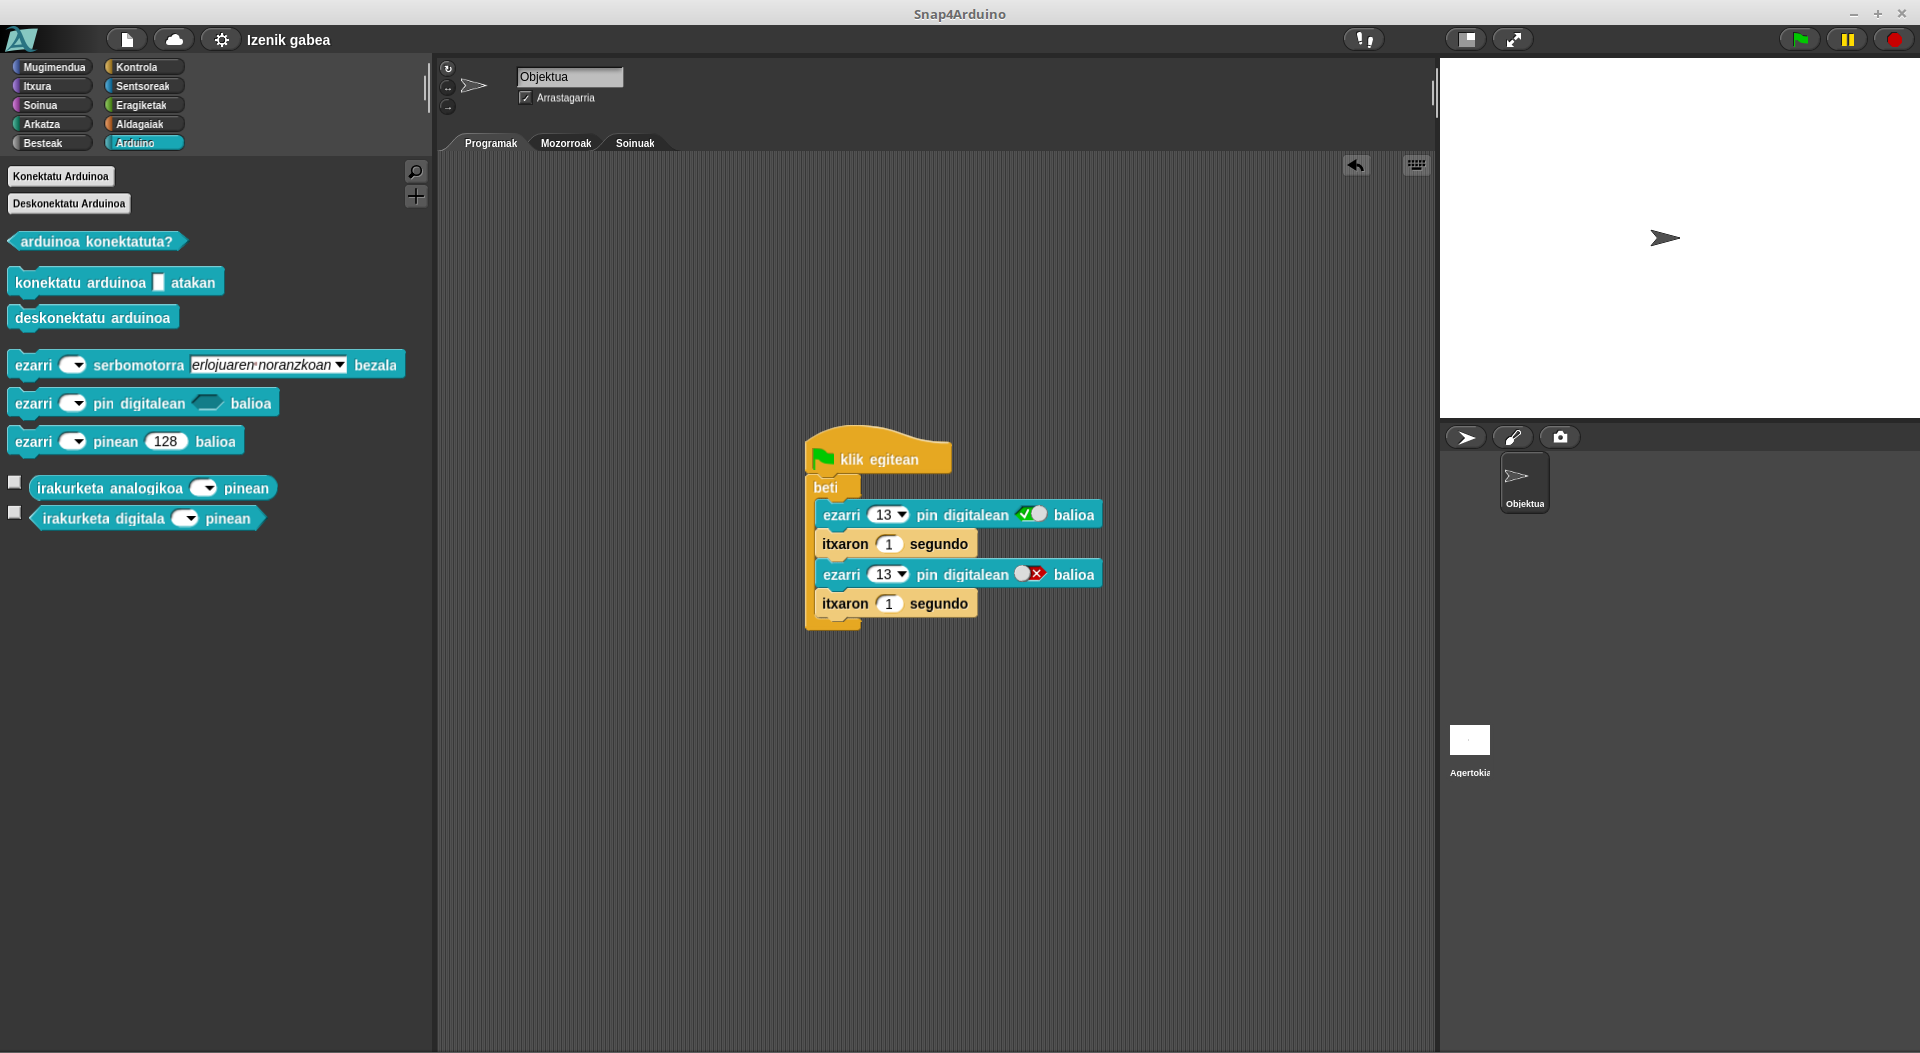Viewport: 1920px width, 1053px height.
Task: Open pin 13 dropdown in first ezarri block
Action: [901, 515]
